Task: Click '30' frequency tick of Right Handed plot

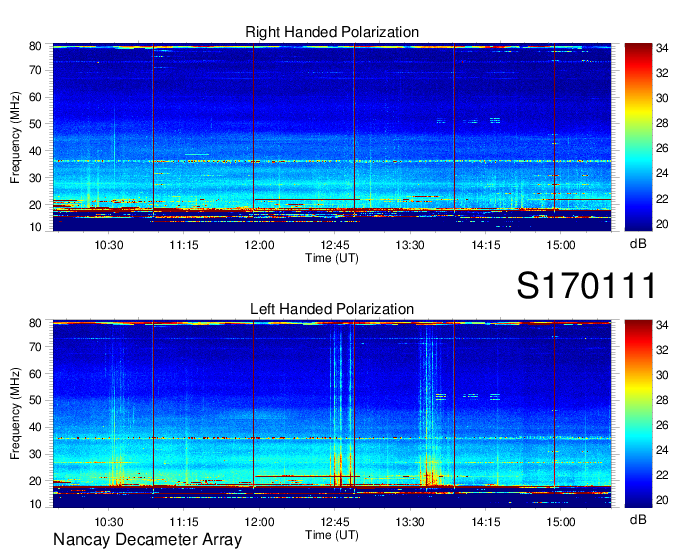Action: (35, 178)
